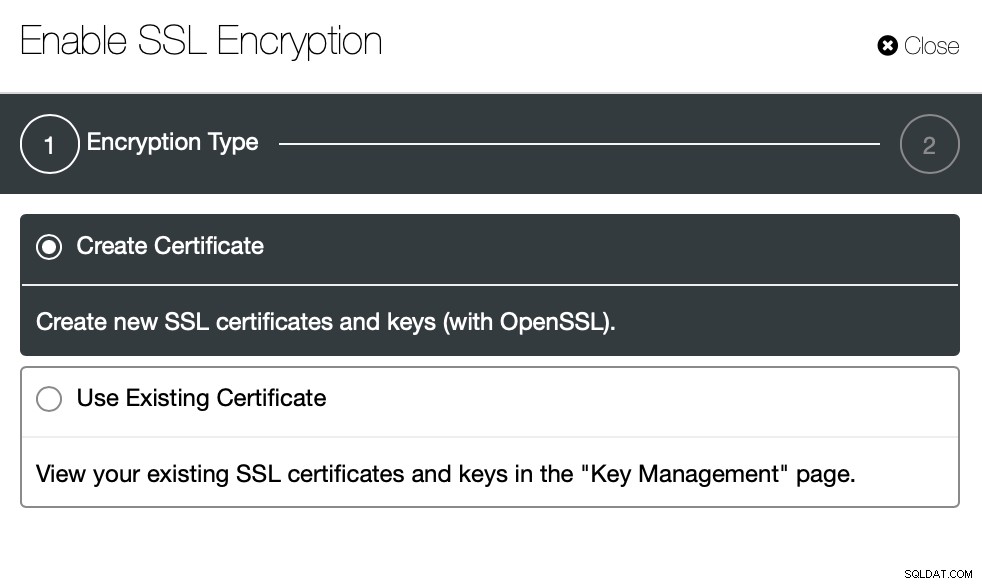Click the dark Create Certificate card header

tap(490, 249)
